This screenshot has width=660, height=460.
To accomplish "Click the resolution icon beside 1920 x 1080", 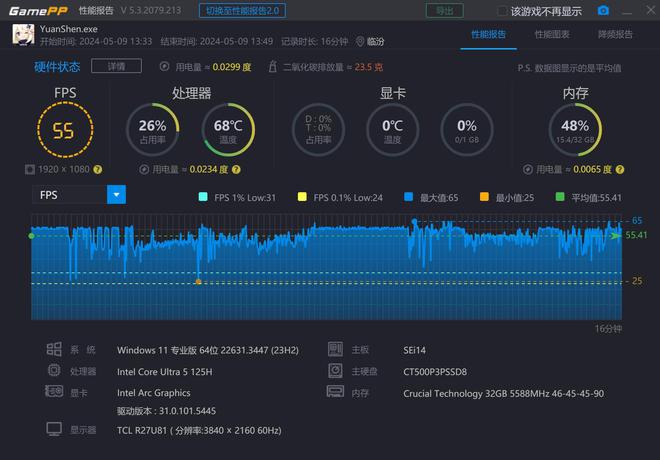I will (30, 169).
